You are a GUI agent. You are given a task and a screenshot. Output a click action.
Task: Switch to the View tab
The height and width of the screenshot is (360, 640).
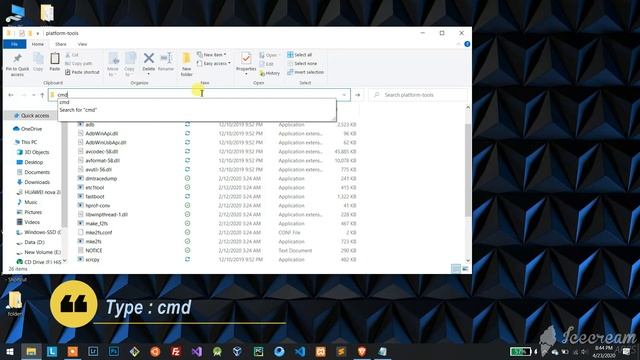coord(82,44)
